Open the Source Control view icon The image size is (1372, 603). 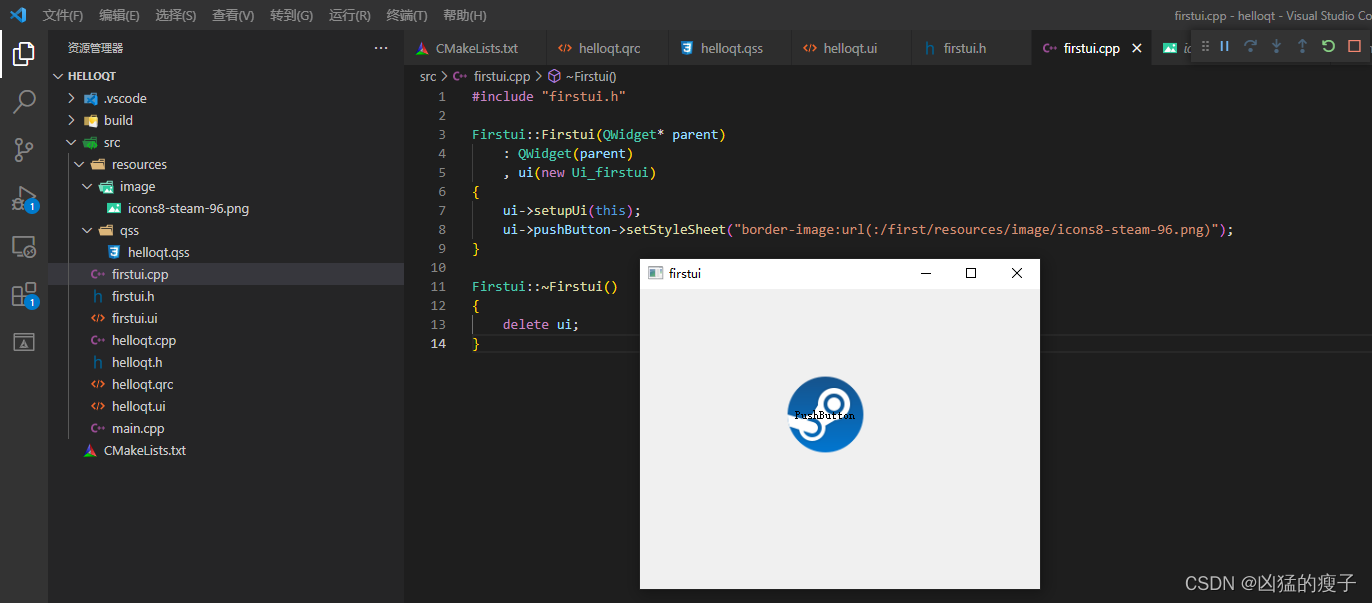pyautogui.click(x=24, y=150)
